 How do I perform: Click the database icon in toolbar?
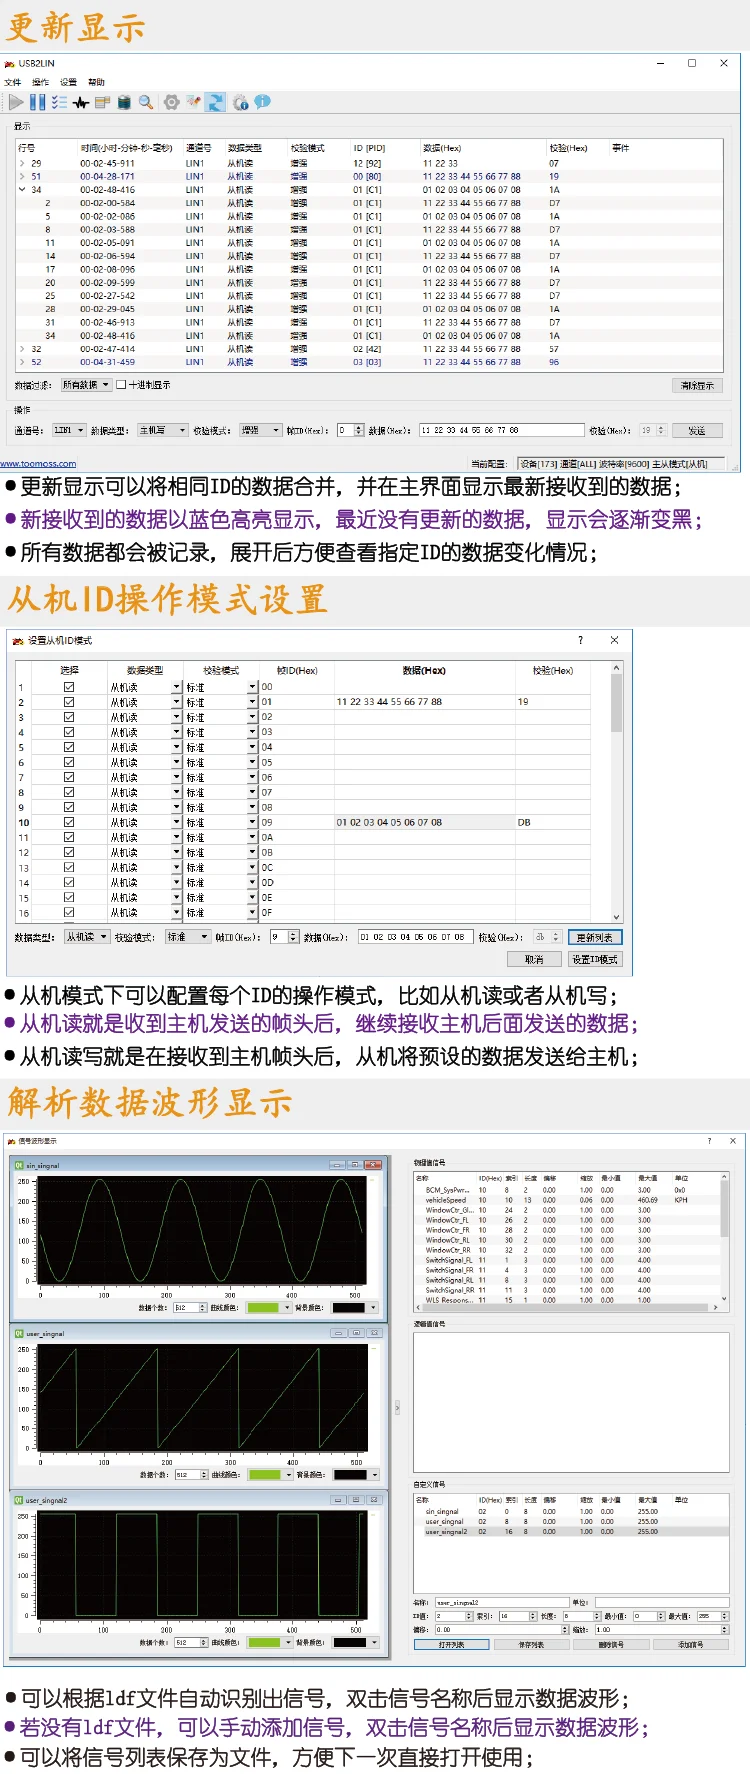124,102
